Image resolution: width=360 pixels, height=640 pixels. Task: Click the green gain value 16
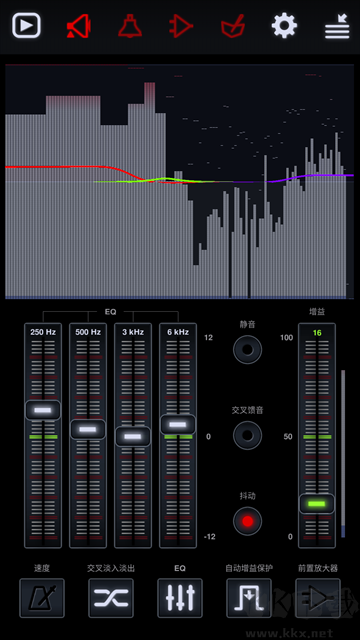[317, 333]
